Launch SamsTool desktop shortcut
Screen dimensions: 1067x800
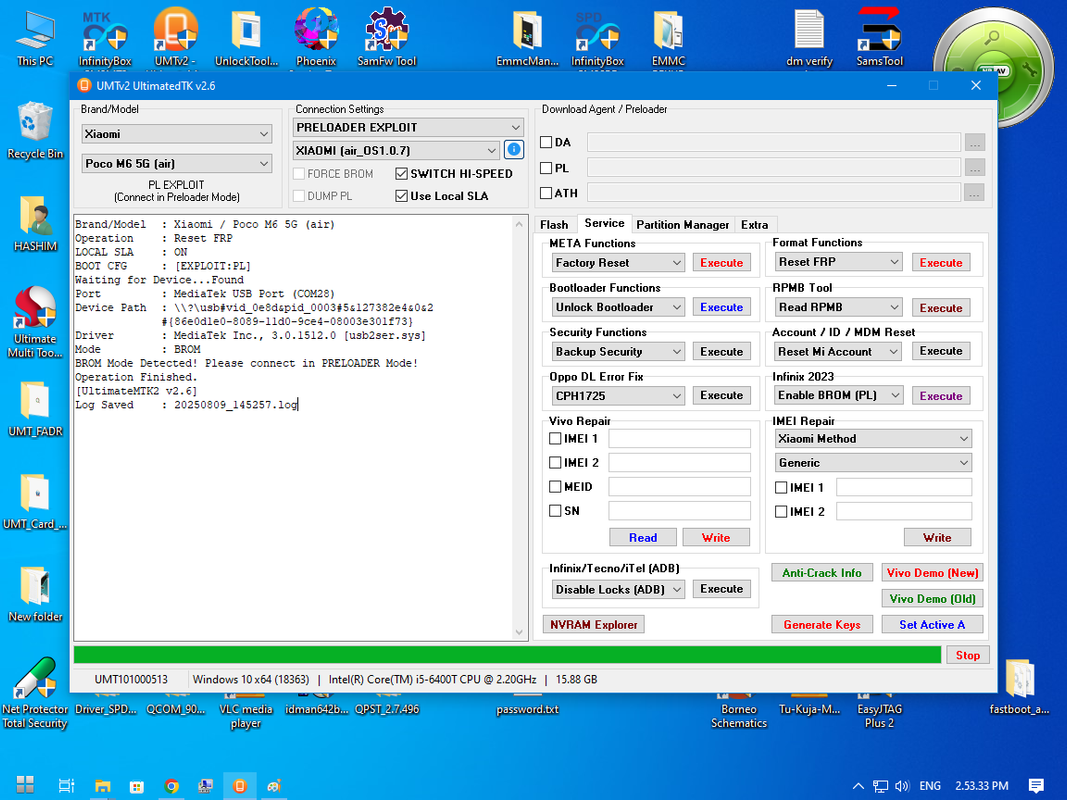tap(879, 37)
